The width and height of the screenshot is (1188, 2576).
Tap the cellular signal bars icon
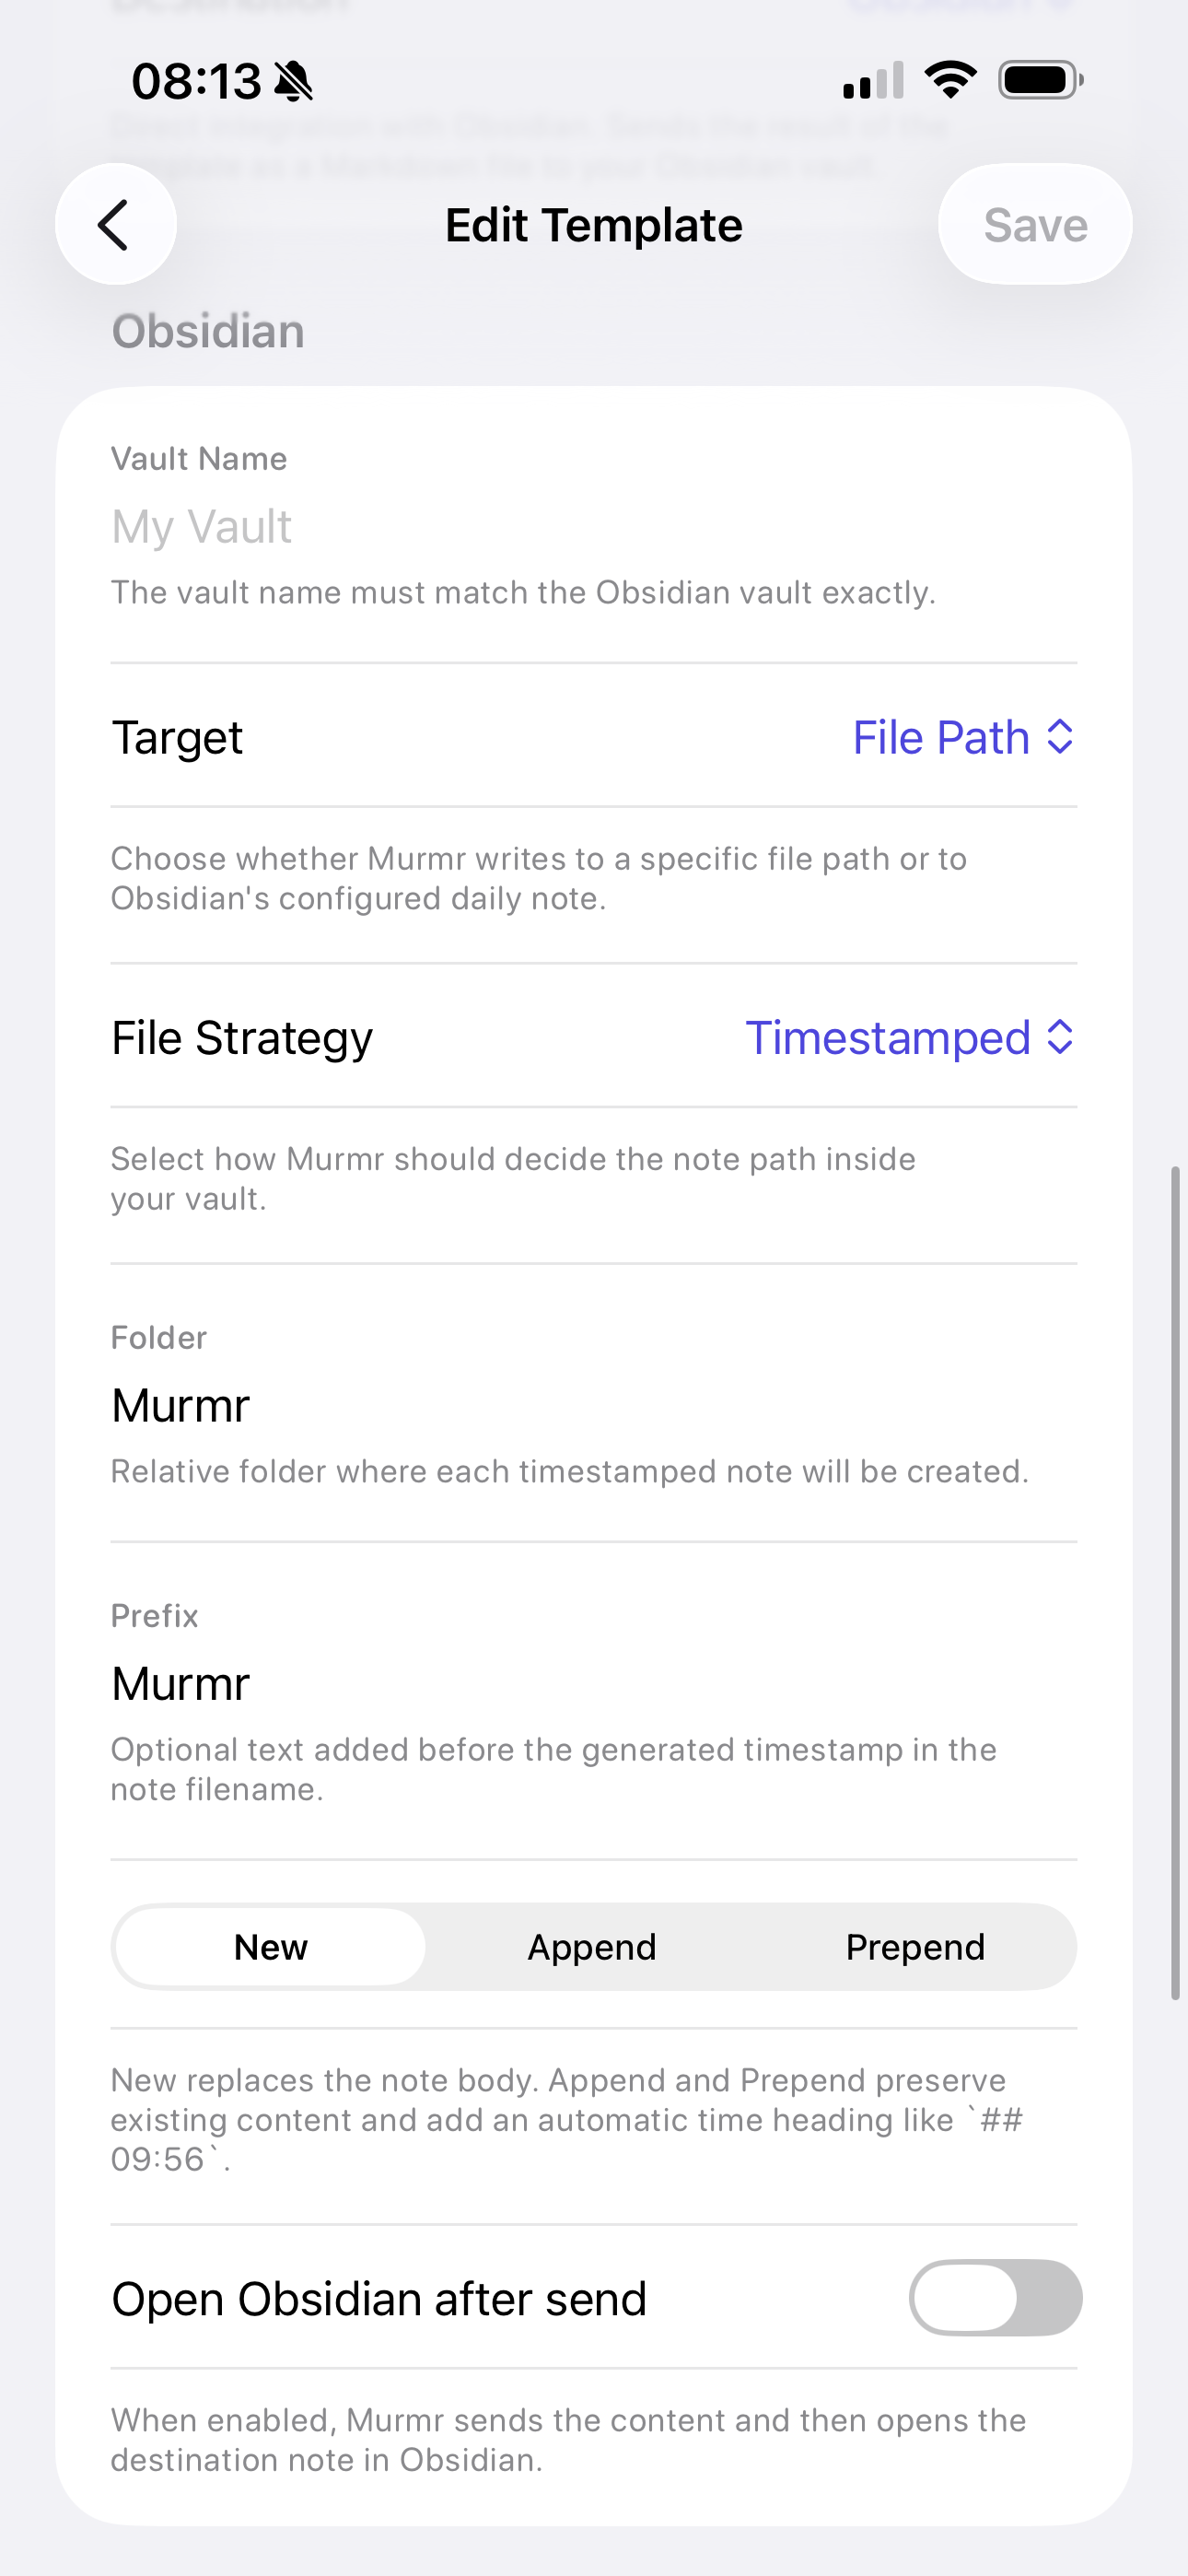click(873, 81)
